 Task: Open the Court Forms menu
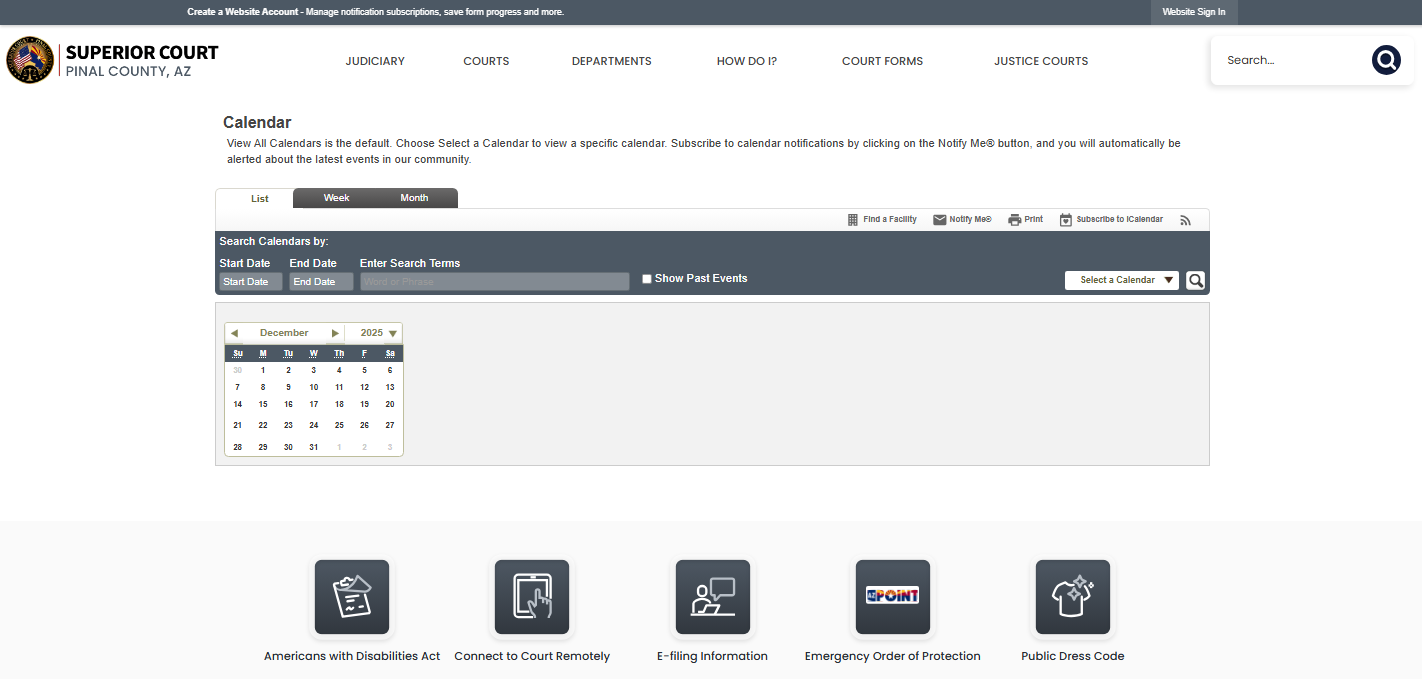pos(882,61)
